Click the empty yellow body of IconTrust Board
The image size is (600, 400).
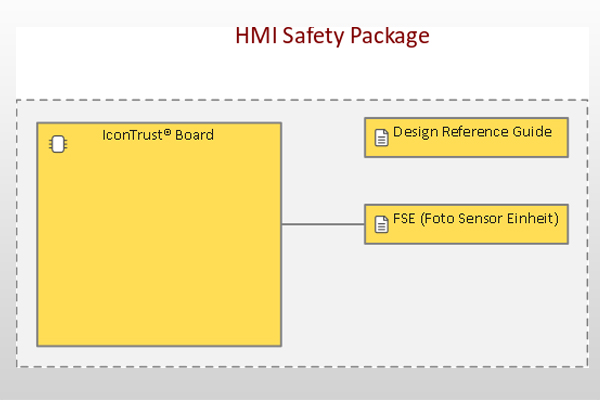tap(159, 249)
